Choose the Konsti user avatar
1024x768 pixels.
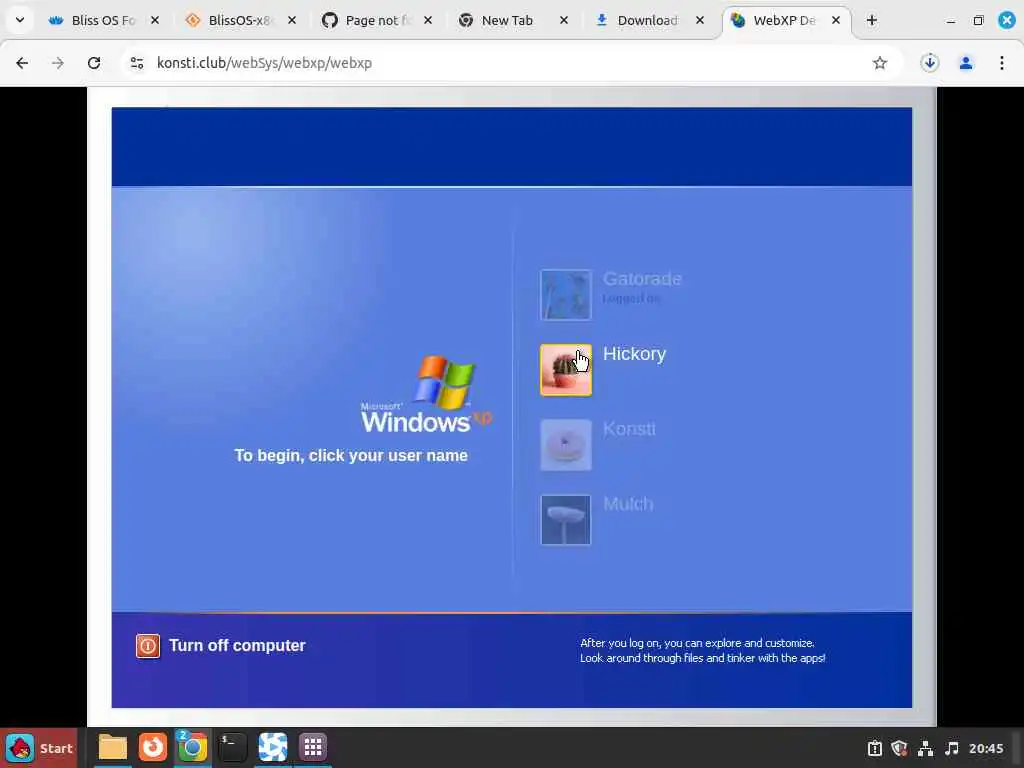566,445
